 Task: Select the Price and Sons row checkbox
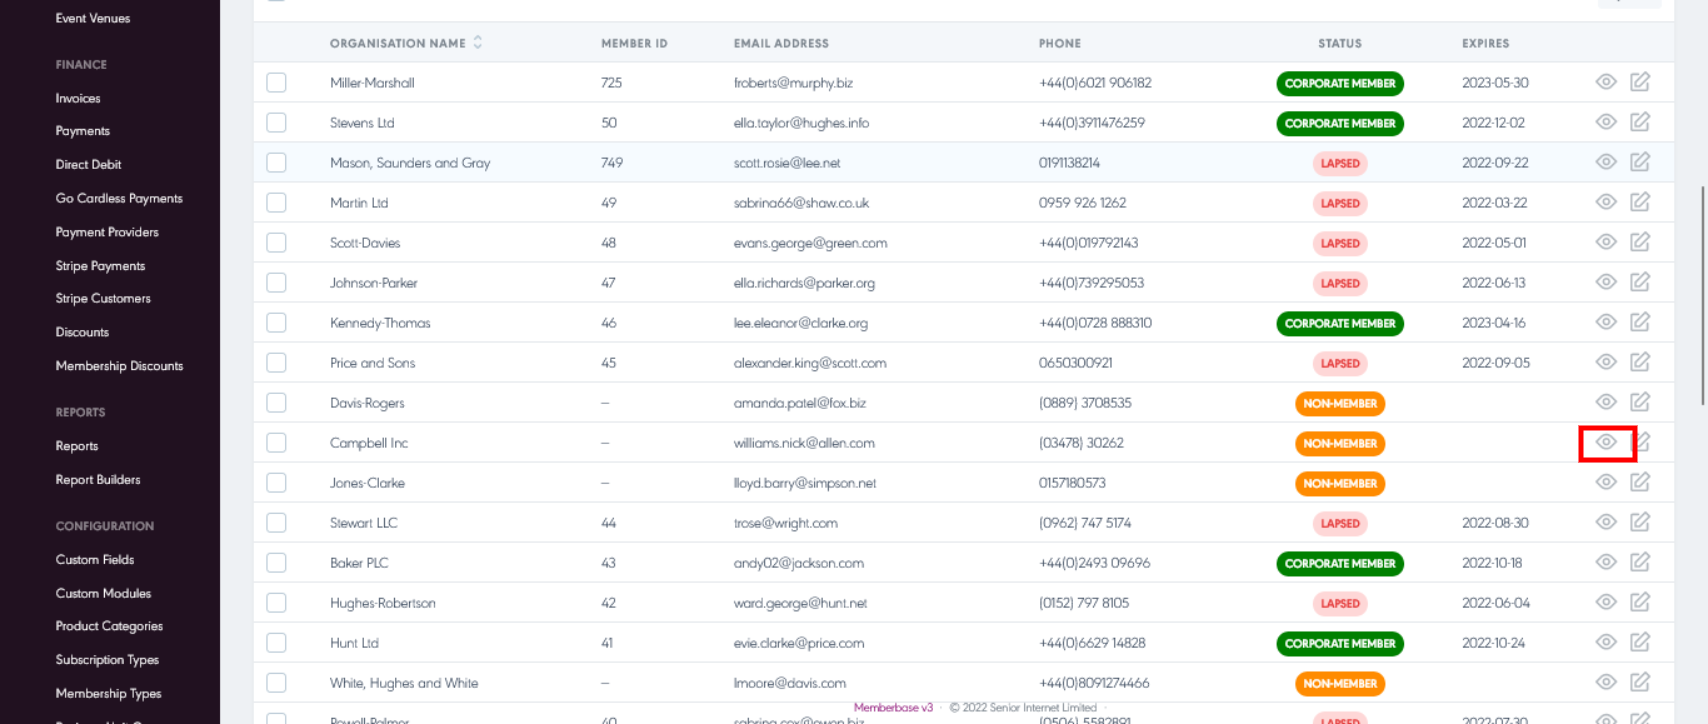(277, 363)
